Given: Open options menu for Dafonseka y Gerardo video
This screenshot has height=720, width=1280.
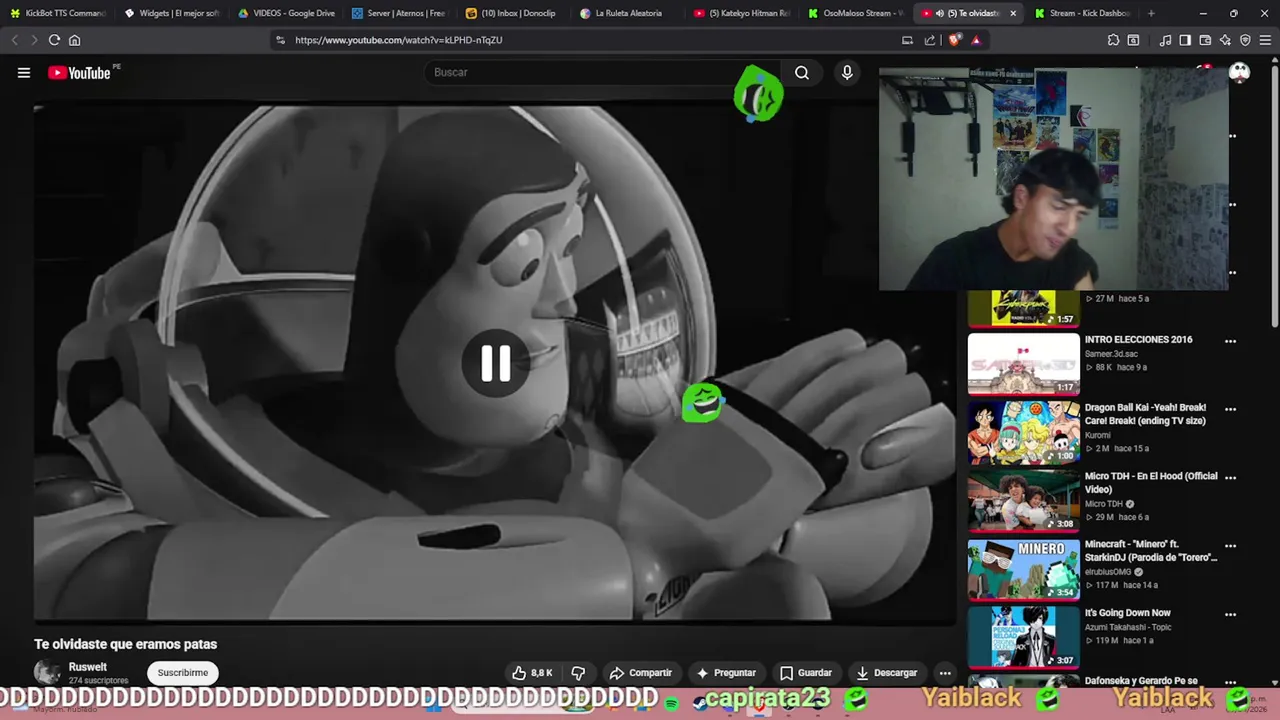Looking at the screenshot, I should (1231, 682).
